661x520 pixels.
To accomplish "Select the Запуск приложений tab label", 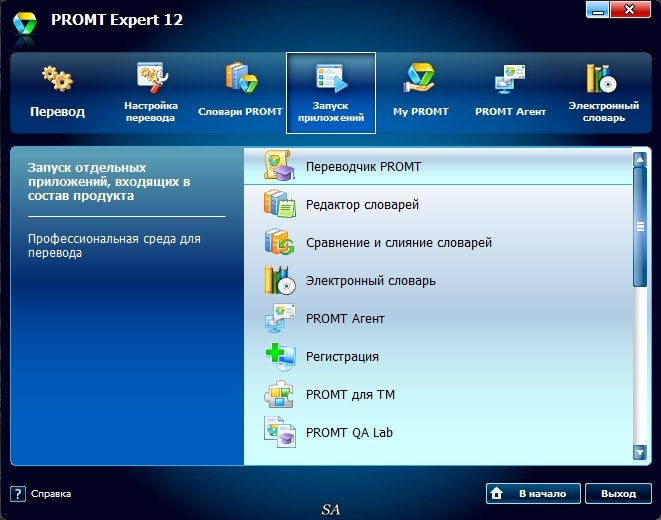I will 331,112.
